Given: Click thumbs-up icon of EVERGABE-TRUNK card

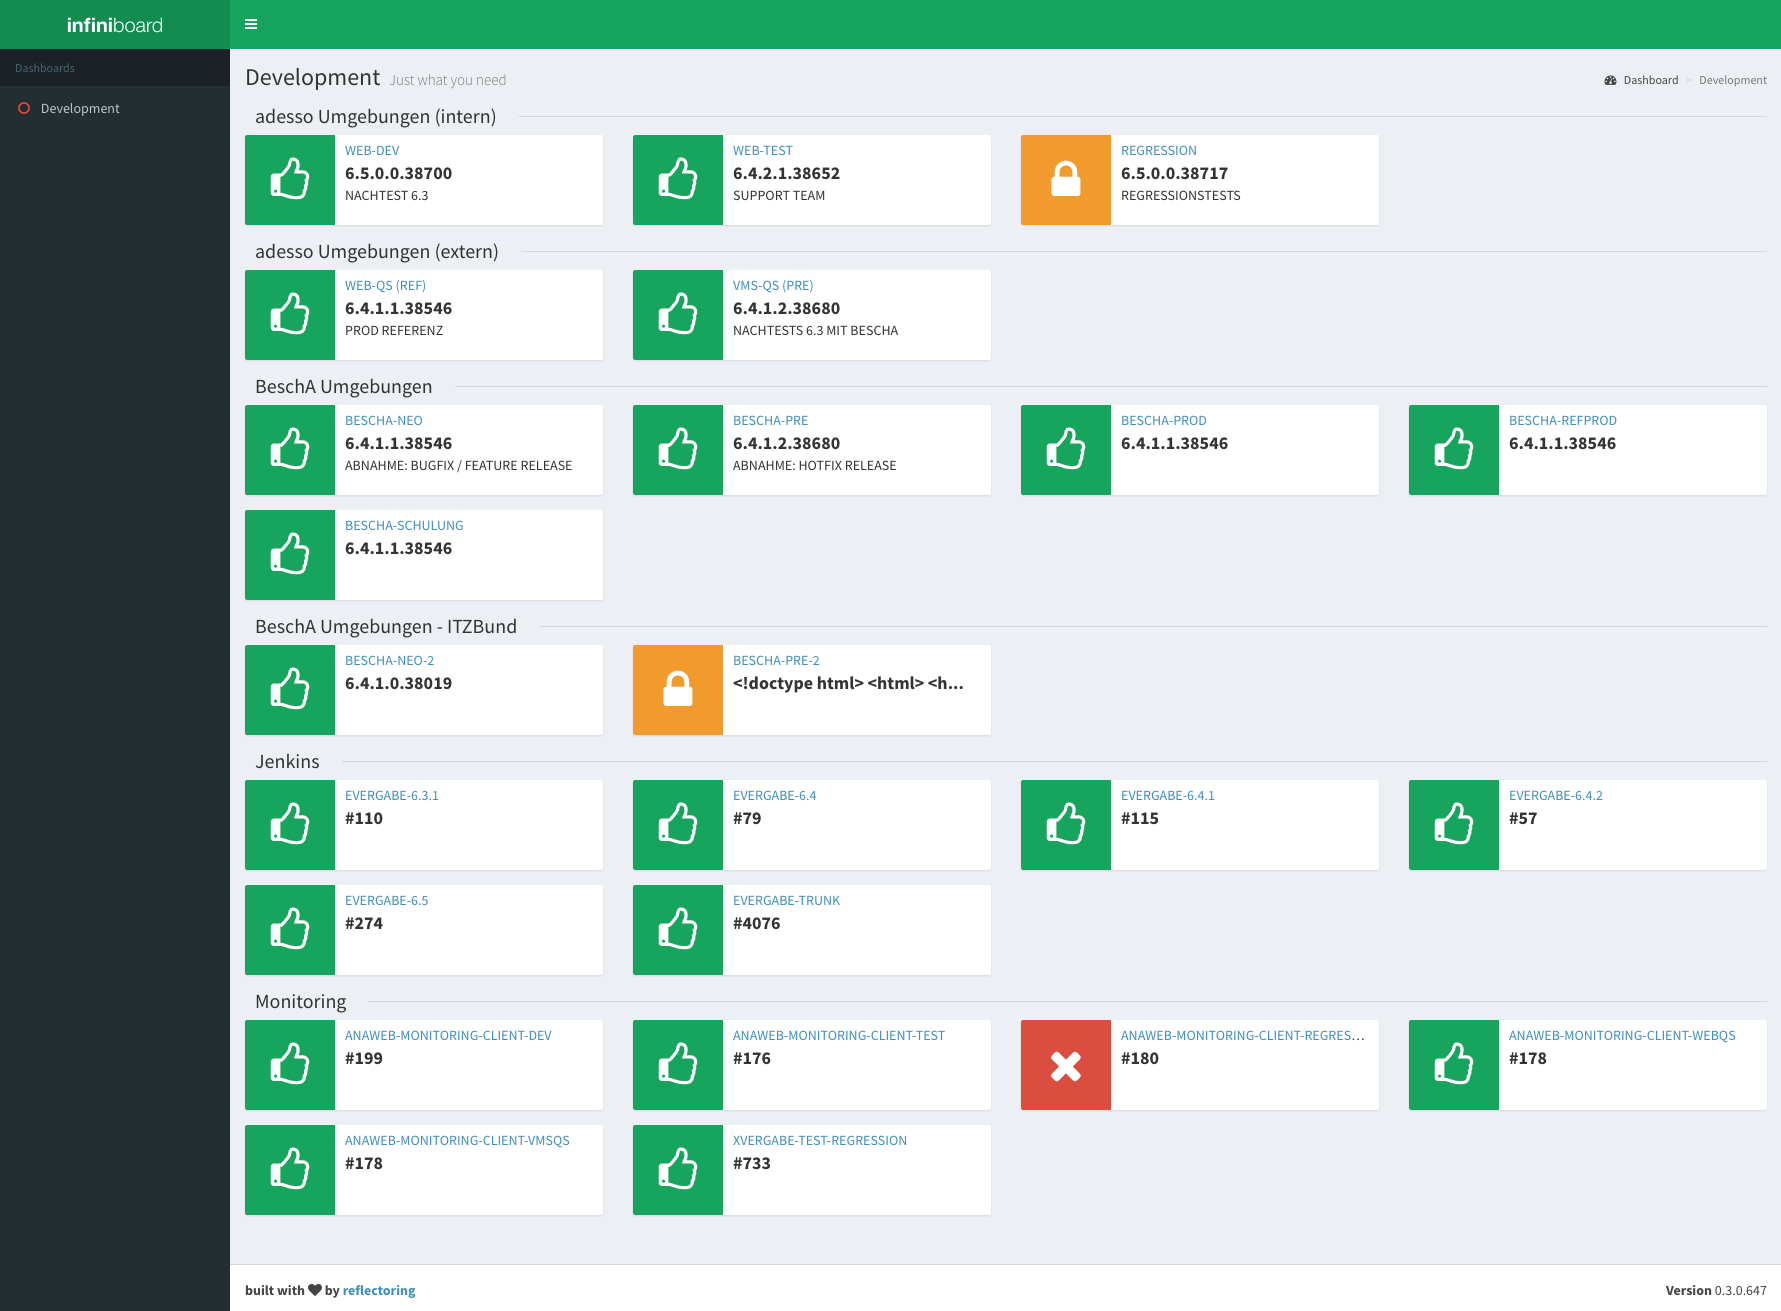Looking at the screenshot, I should pyautogui.click(x=678, y=930).
